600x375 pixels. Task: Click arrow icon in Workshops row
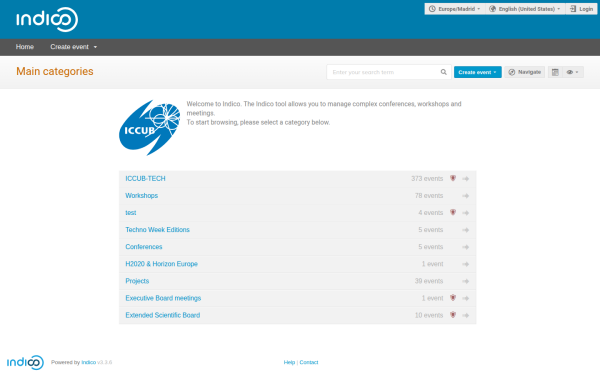[x=466, y=196]
